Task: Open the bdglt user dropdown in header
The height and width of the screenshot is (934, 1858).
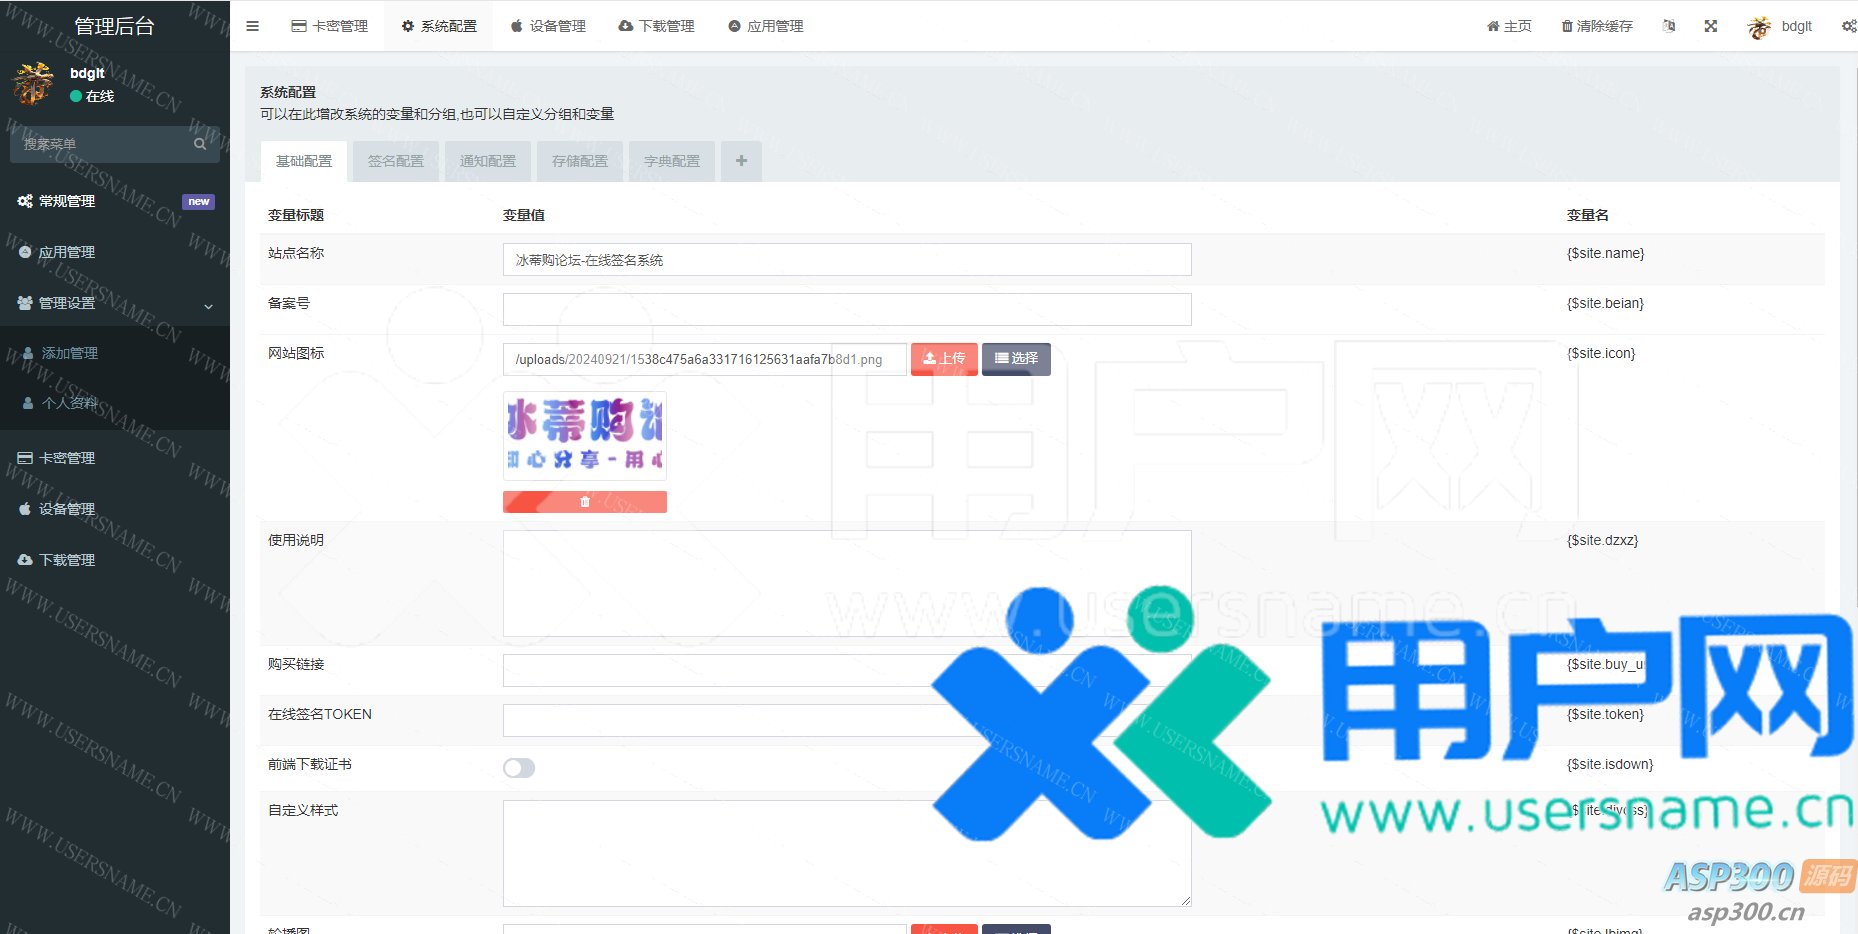Action: point(1781,26)
